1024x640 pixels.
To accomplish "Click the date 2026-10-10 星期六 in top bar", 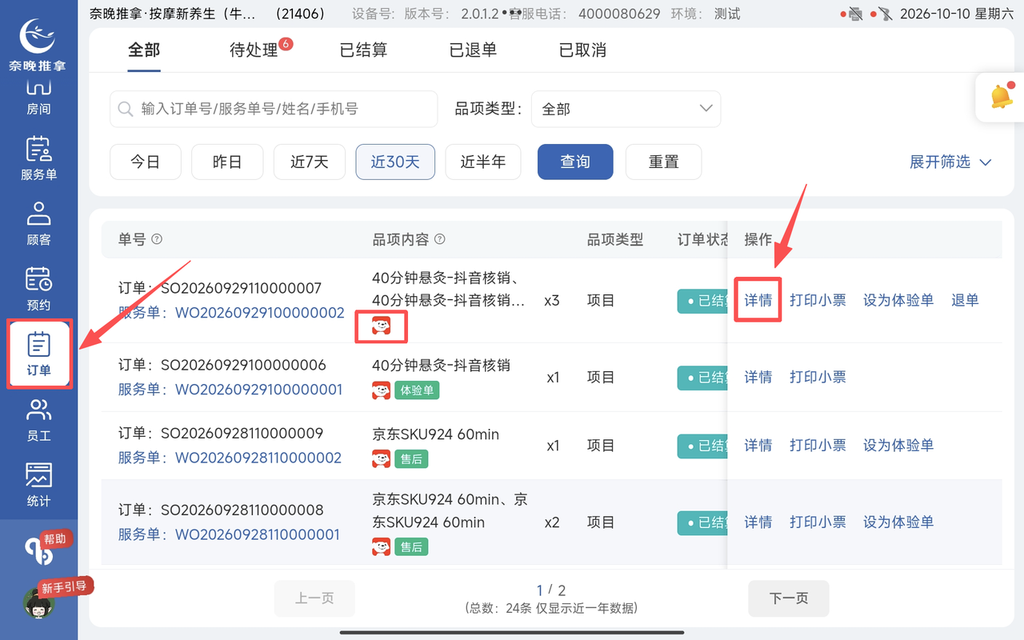I will pos(956,14).
